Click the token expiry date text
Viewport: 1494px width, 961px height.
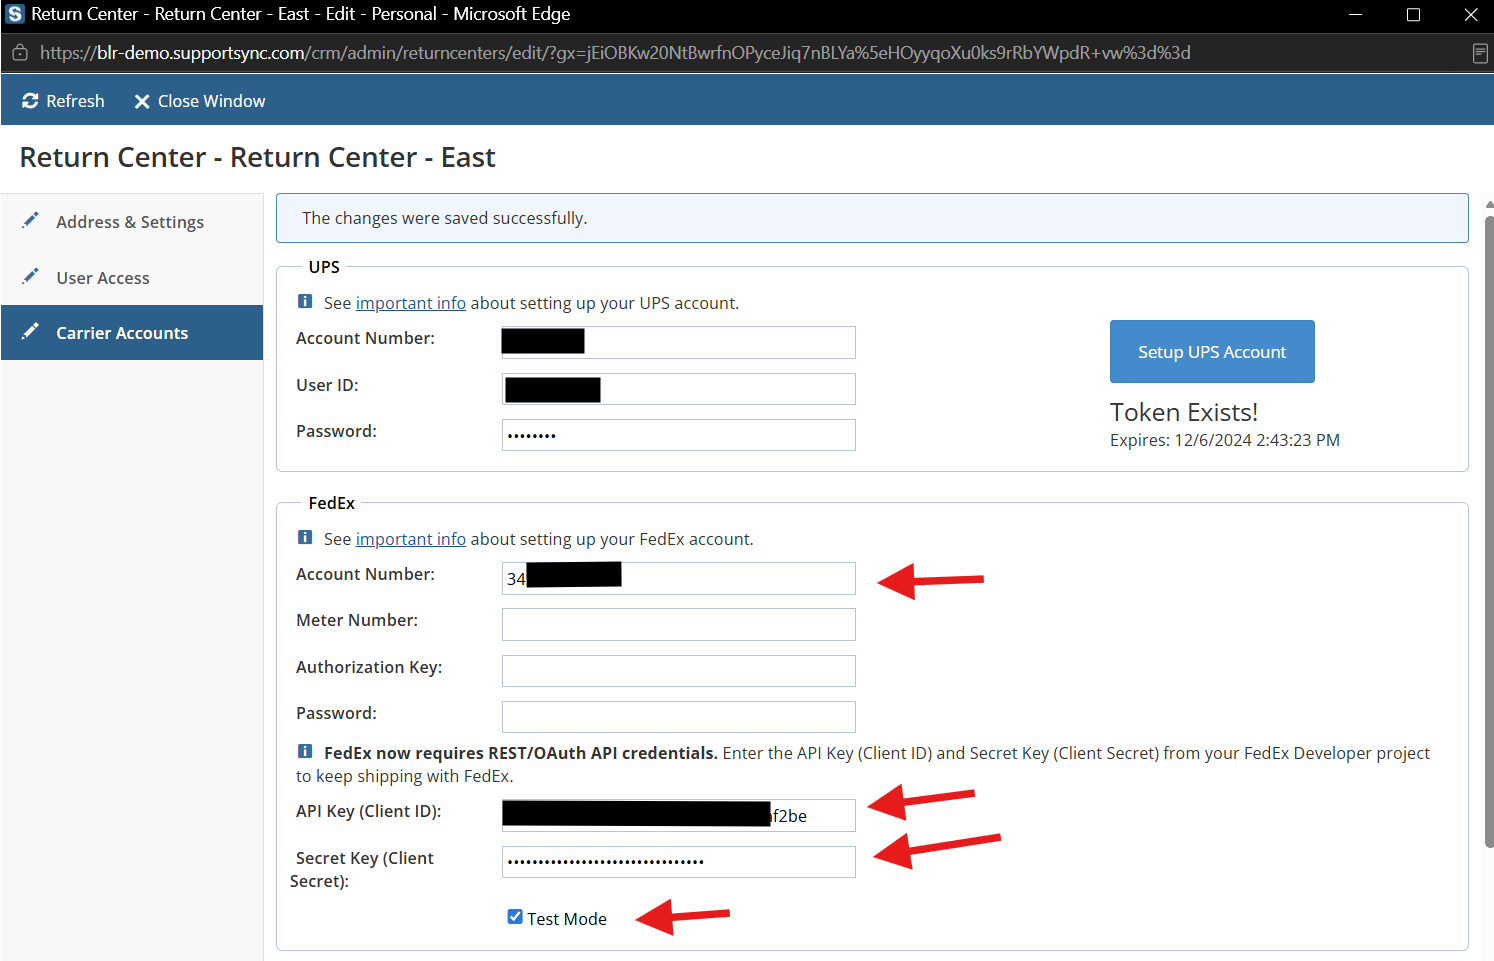click(x=1225, y=440)
